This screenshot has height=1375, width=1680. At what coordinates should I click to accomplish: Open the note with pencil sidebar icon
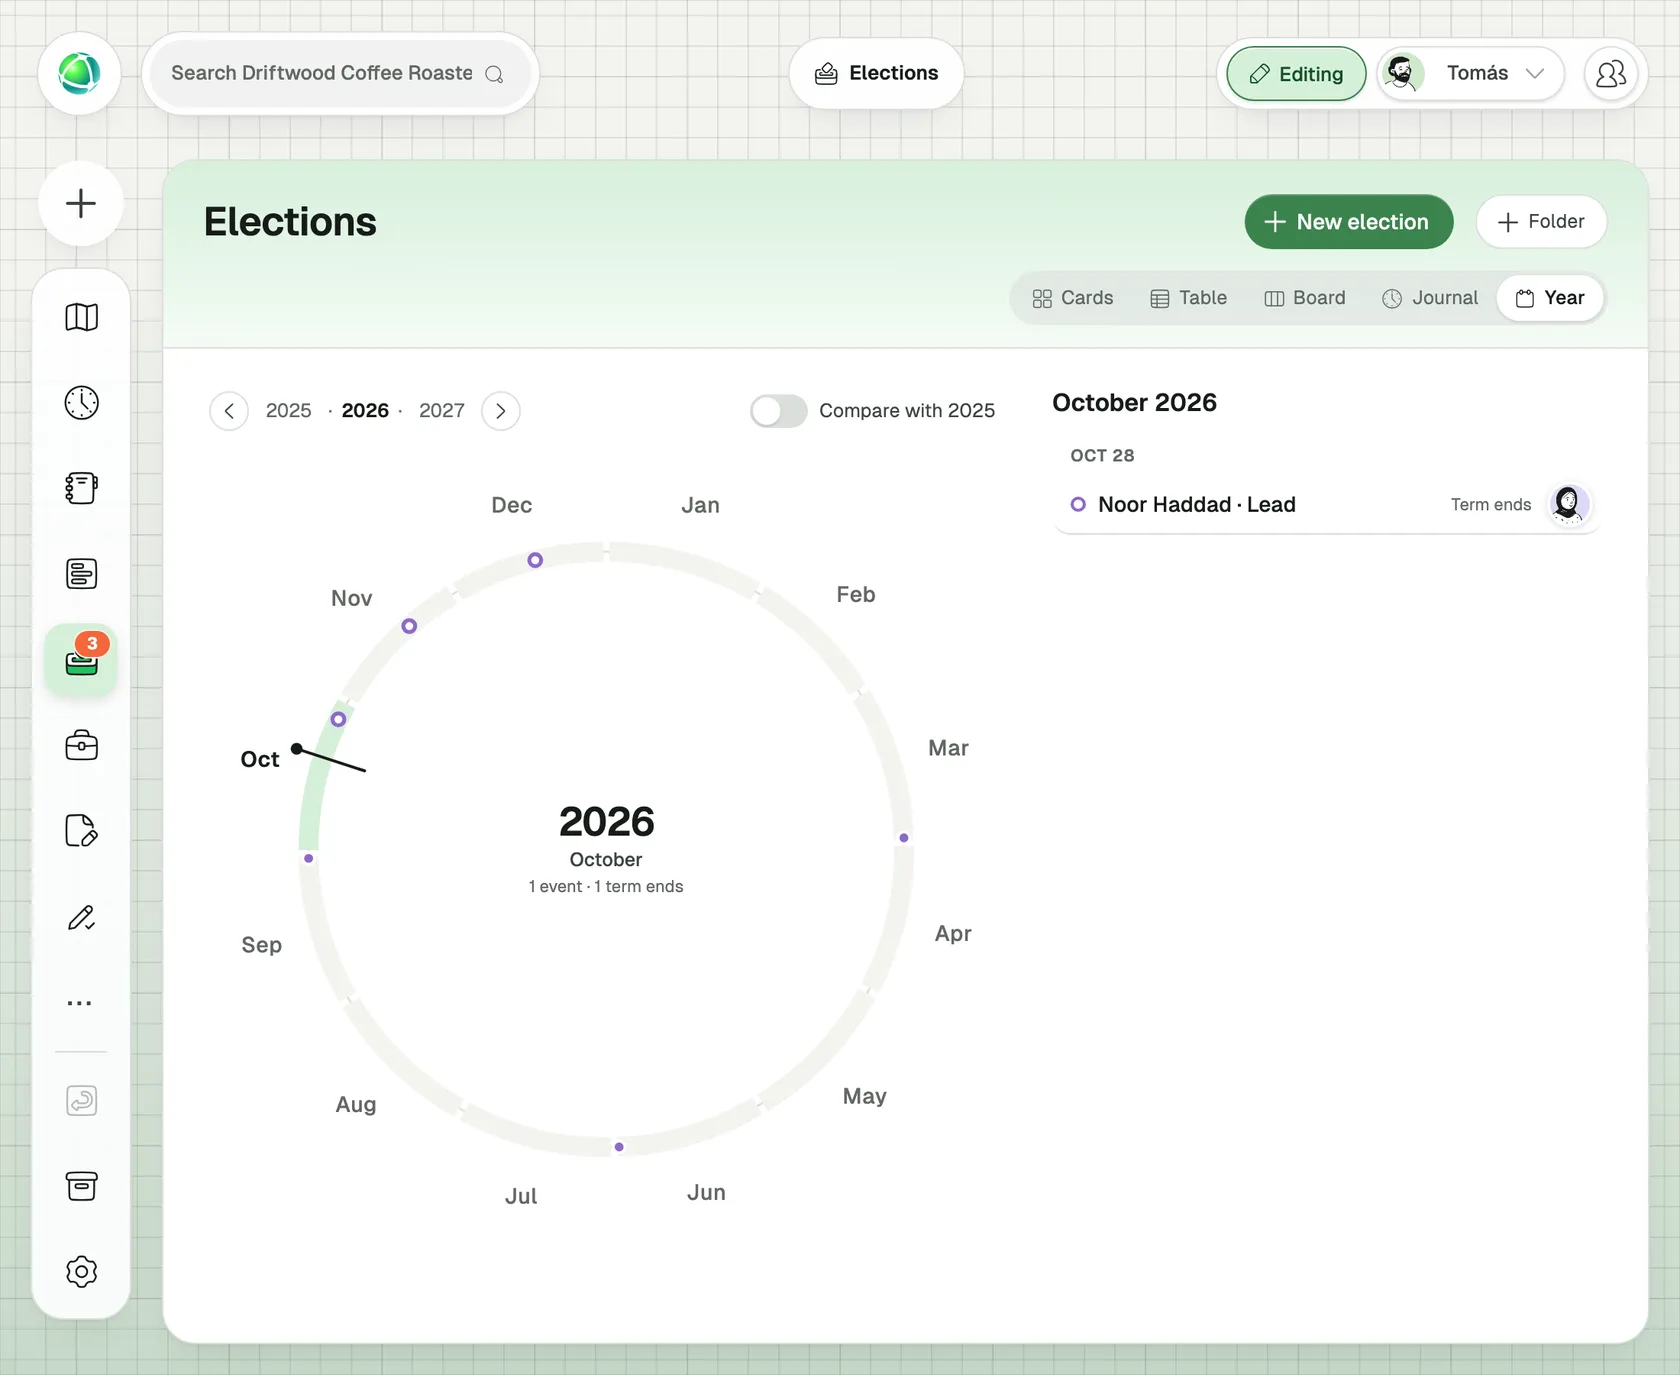pyautogui.click(x=81, y=831)
